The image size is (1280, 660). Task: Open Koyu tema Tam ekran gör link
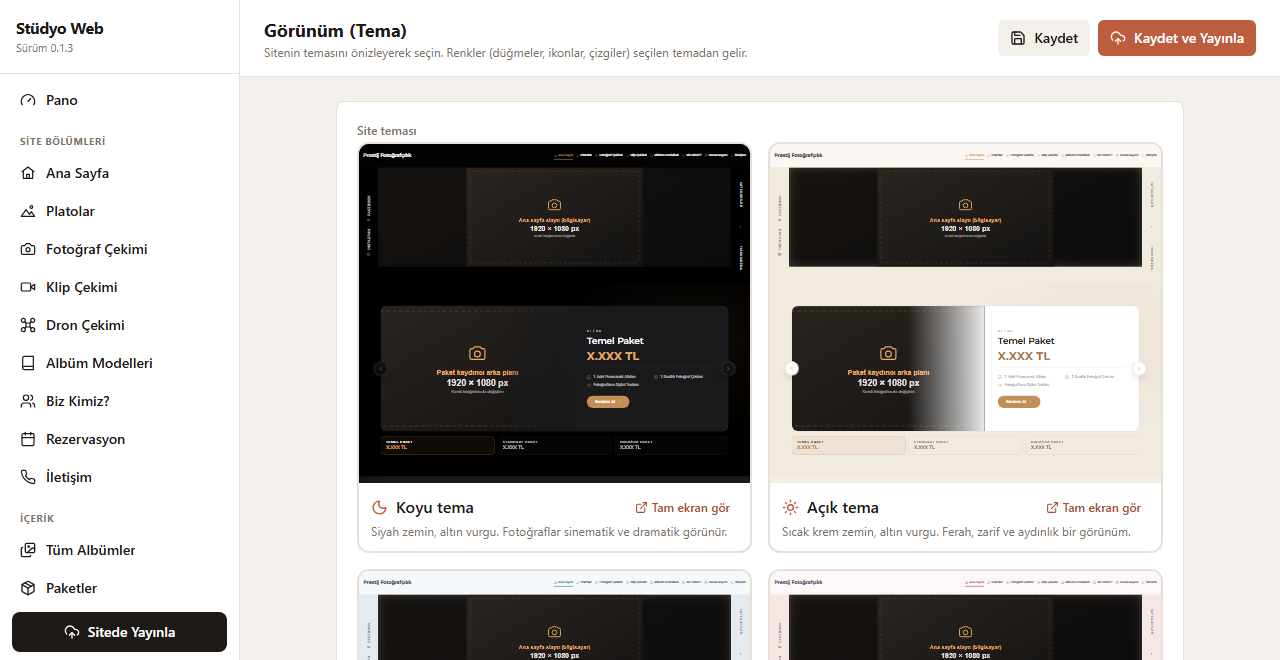coord(682,508)
